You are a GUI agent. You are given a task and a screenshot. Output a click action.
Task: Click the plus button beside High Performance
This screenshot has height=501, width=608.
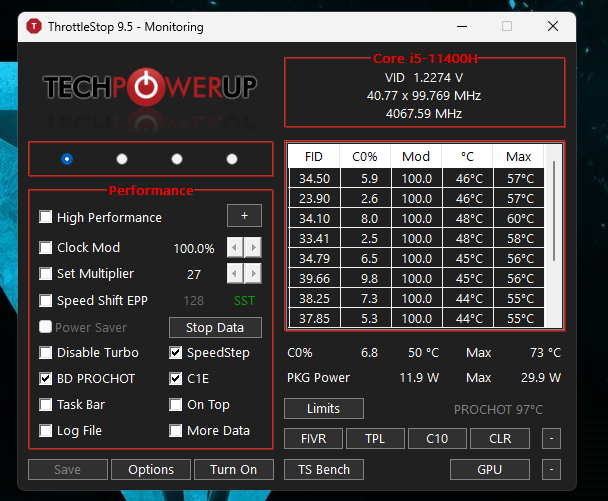click(244, 216)
